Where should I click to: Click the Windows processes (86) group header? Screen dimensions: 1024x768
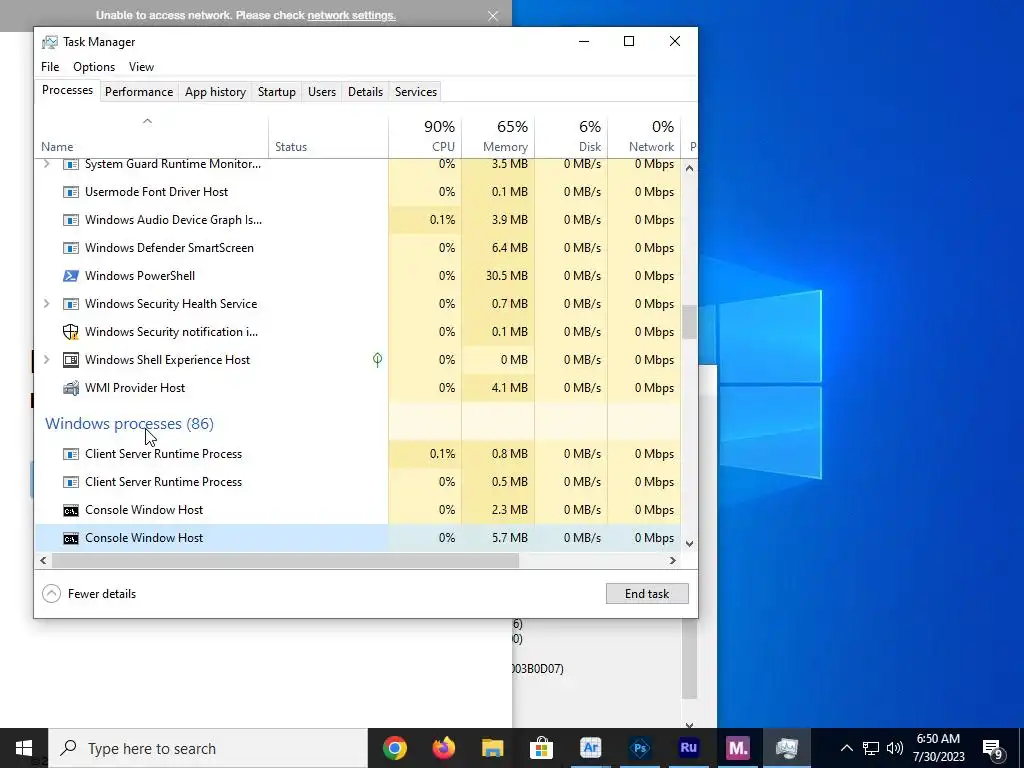click(x=129, y=424)
